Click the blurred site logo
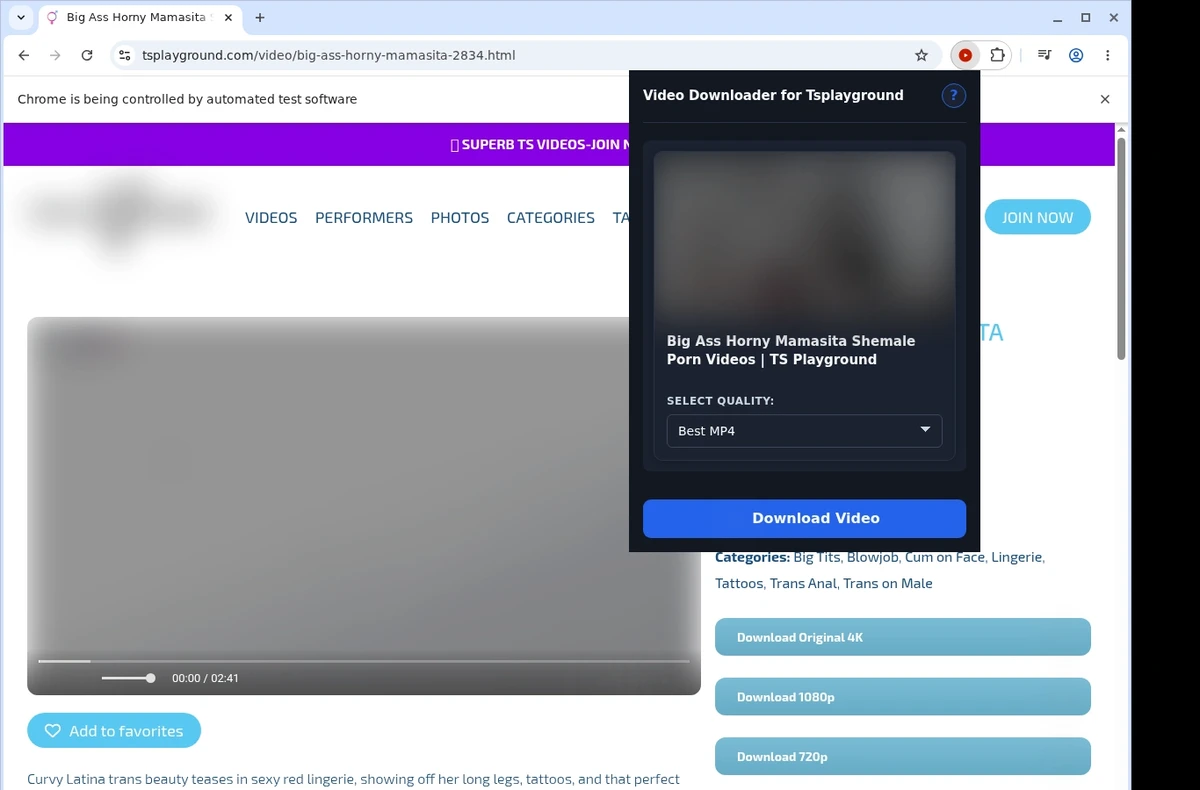This screenshot has height=790, width=1200. [x=119, y=214]
